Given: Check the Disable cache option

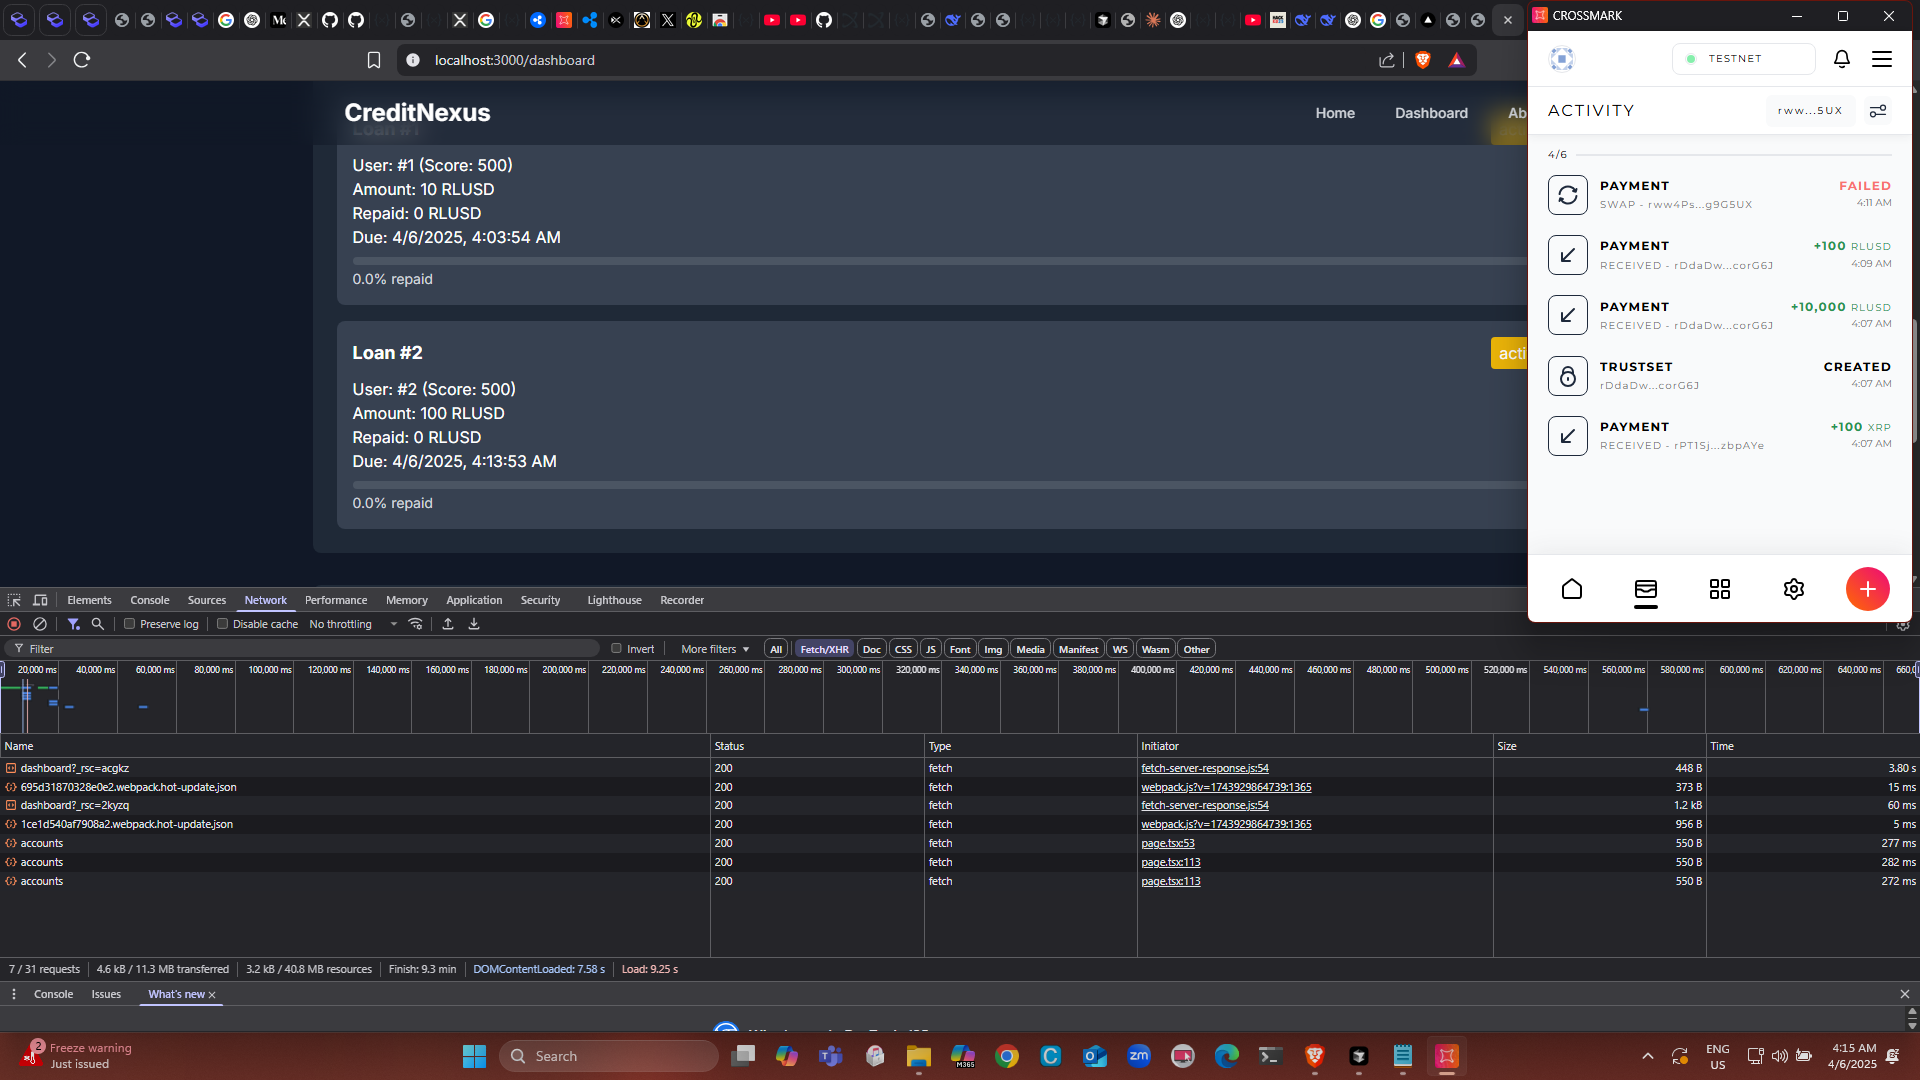Looking at the screenshot, I should click(223, 624).
